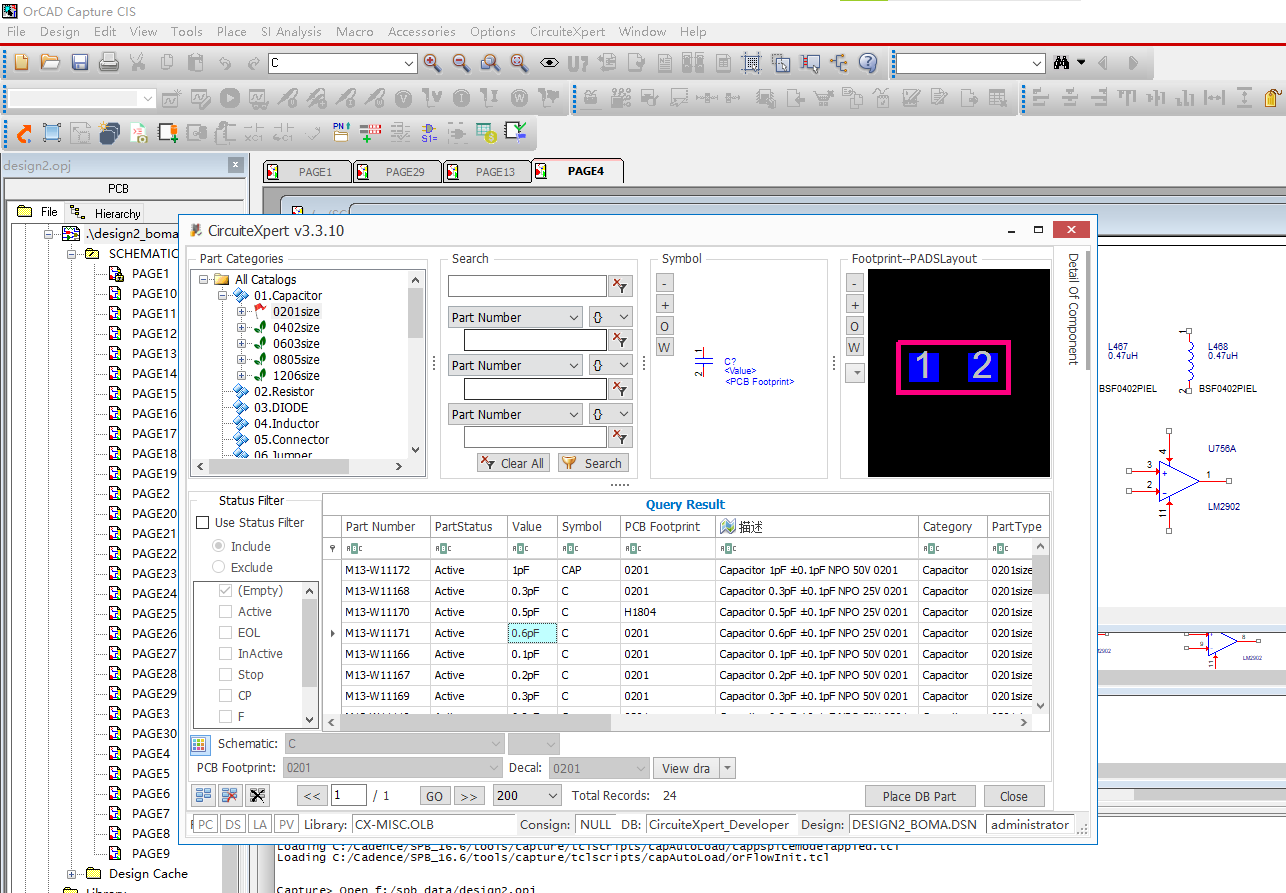Click the Clear All button

click(x=513, y=463)
